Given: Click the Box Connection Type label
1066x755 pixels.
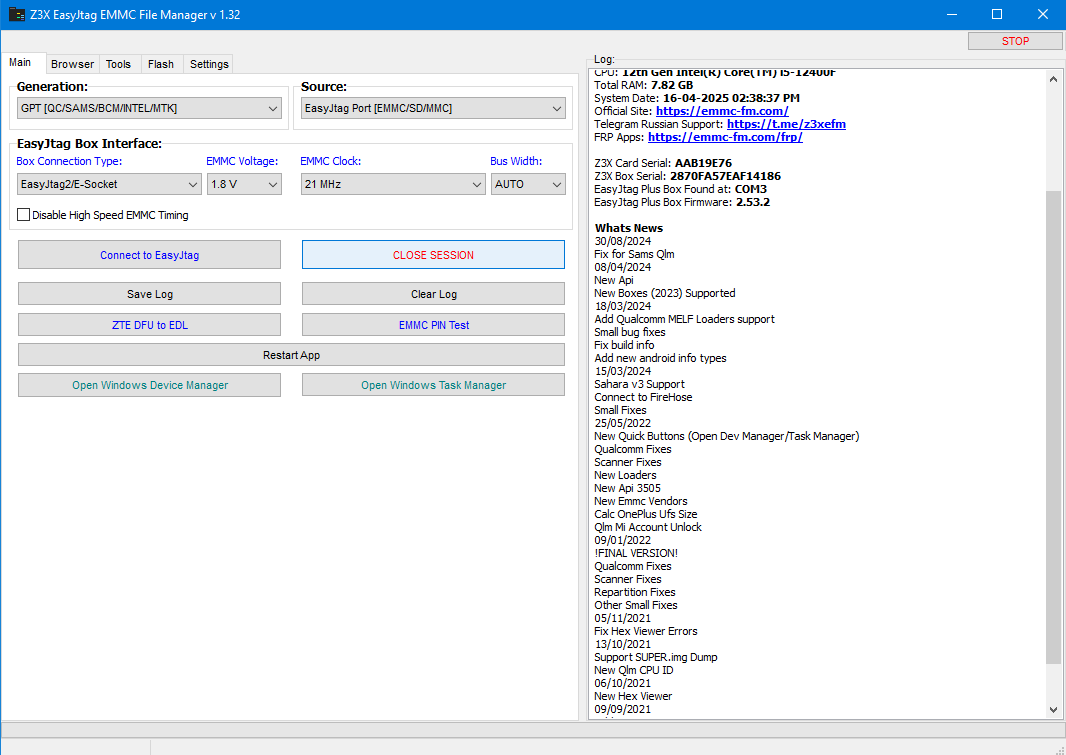Looking at the screenshot, I should [x=69, y=161].
